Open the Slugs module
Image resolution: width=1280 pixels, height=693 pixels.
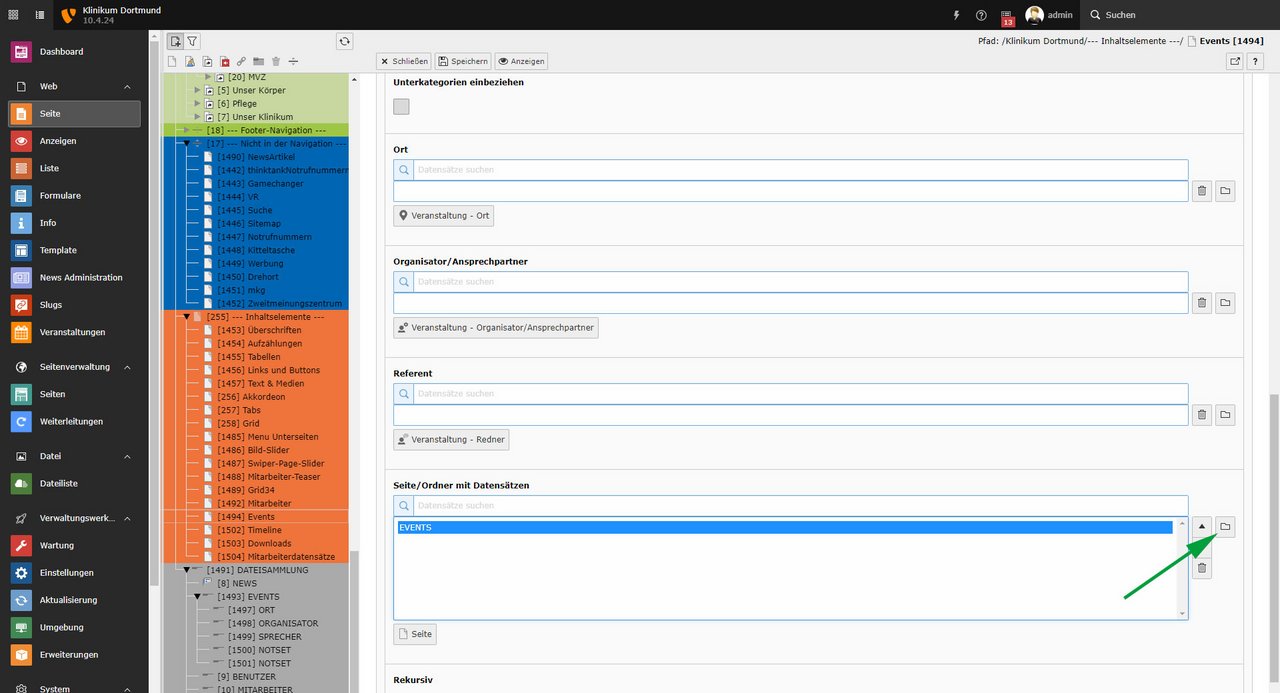(74, 305)
